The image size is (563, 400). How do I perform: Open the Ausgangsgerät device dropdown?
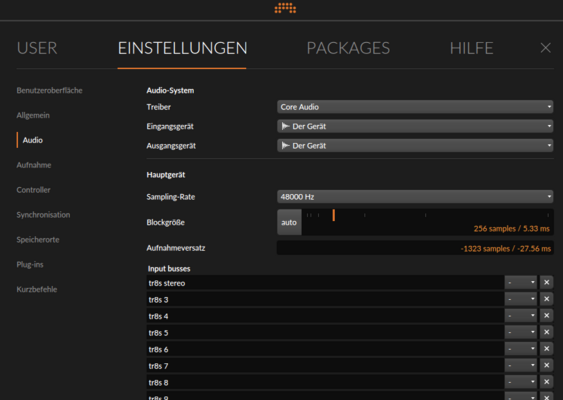pyautogui.click(x=415, y=145)
